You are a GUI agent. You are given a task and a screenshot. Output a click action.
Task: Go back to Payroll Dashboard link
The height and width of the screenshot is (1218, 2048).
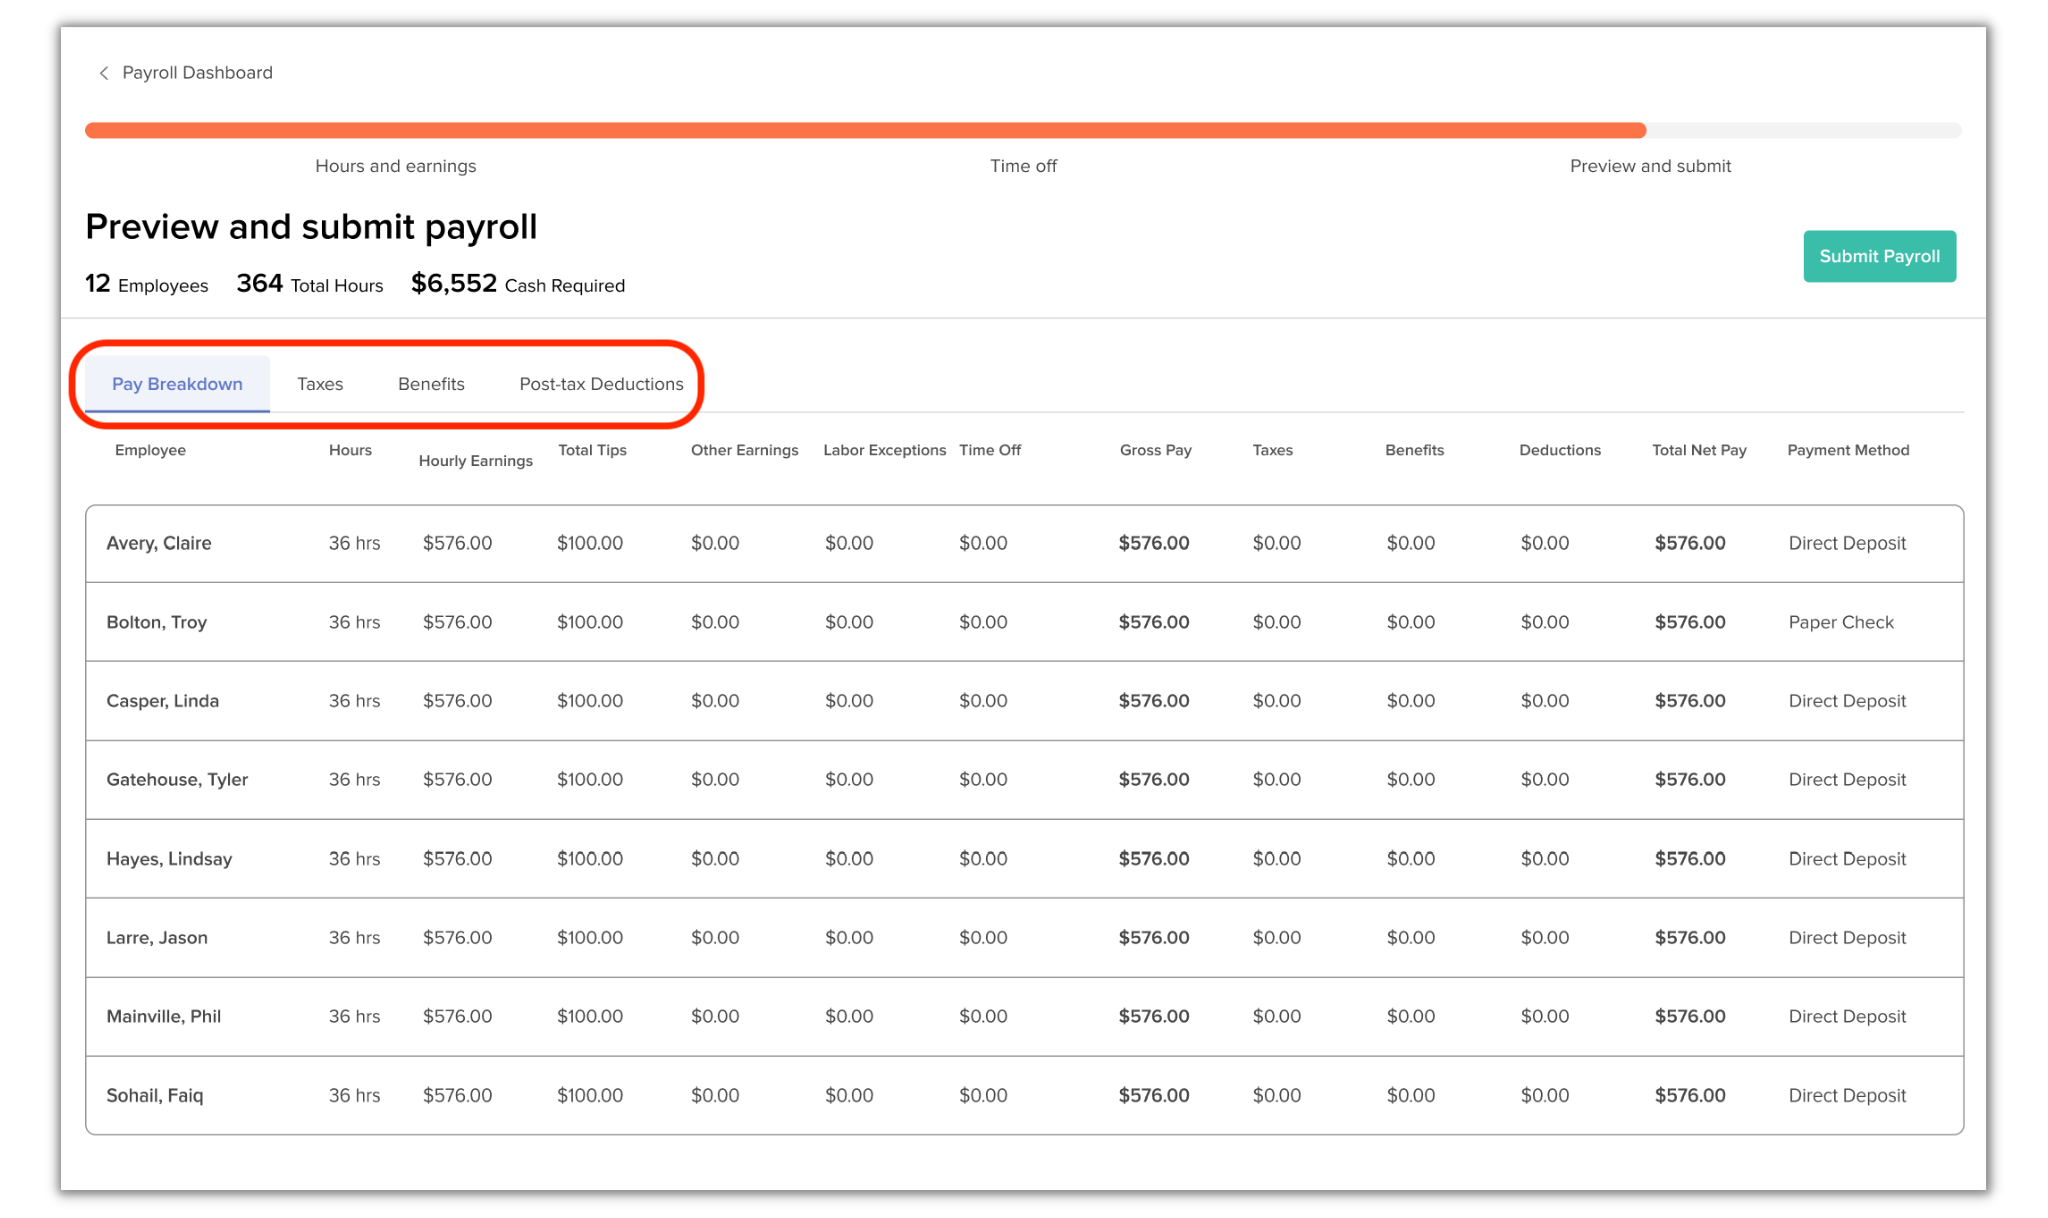197,73
